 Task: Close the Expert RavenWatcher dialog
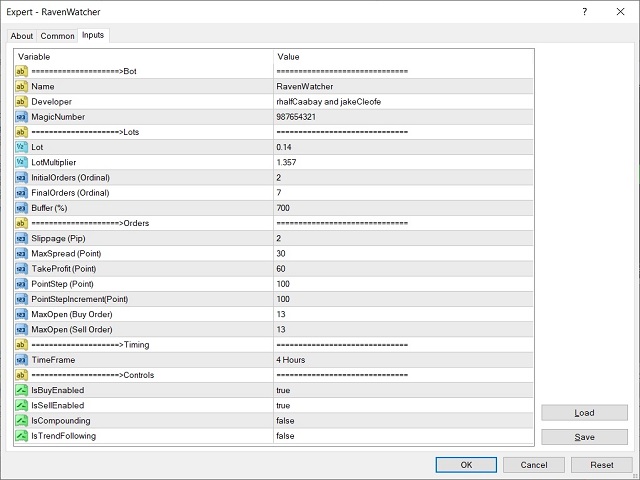coord(620,12)
